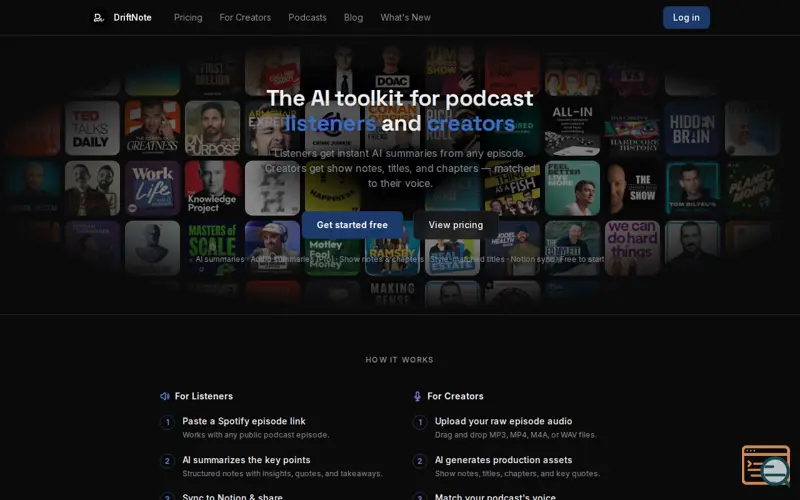Screen dimensions: 800x500
Task: Select the WorkLife podcast cover
Action: (x=153, y=188)
